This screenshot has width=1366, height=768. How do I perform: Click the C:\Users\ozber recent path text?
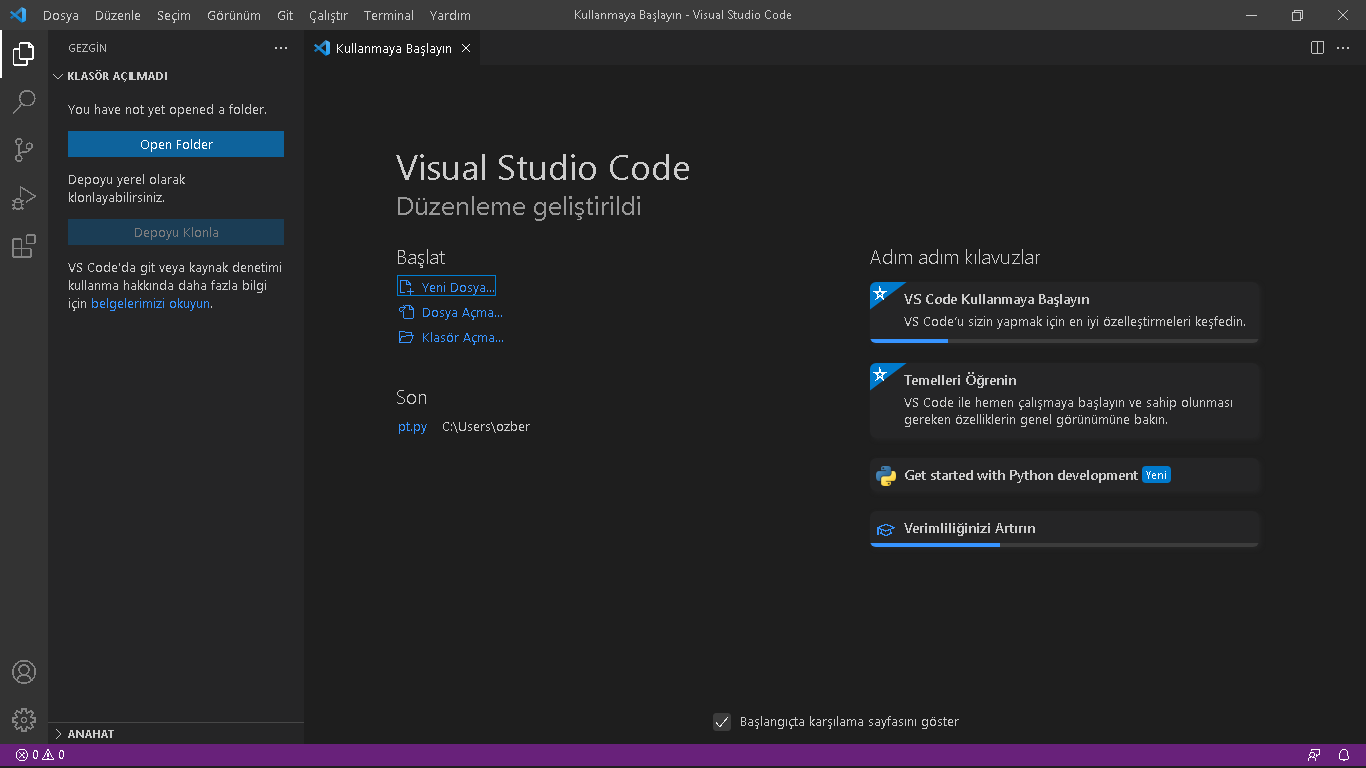tap(486, 427)
